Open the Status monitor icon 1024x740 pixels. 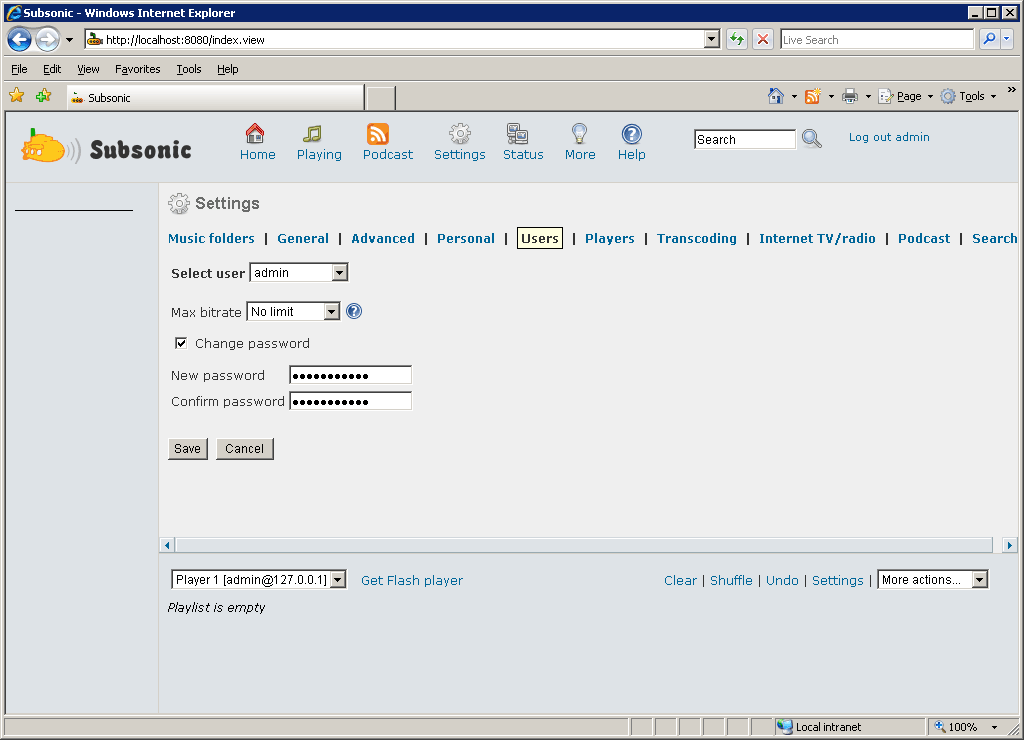pos(517,134)
